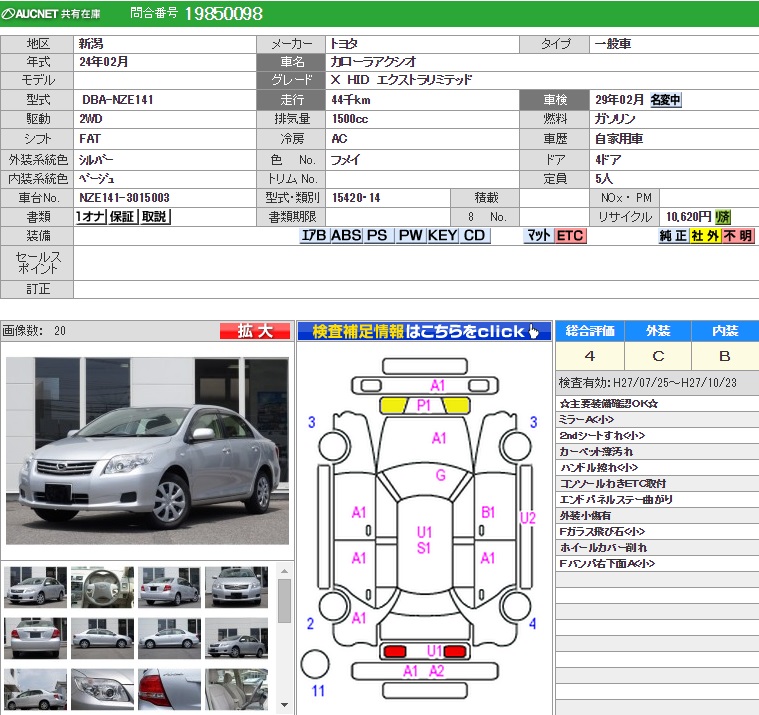Open the inspection supplement info banner link
This screenshot has height=715, width=759.
(424, 331)
